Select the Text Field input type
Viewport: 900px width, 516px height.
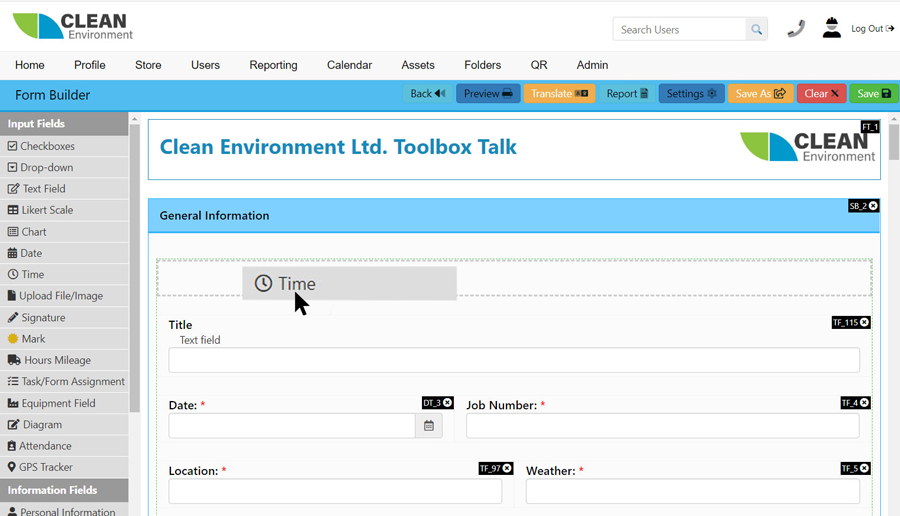64,188
